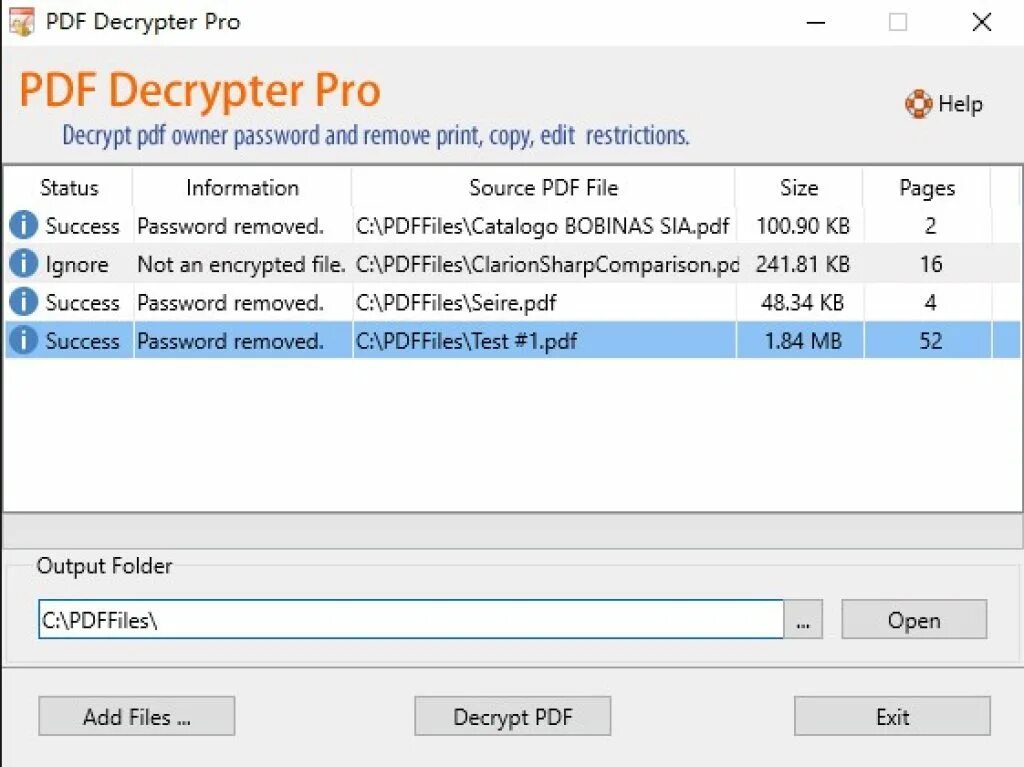Select the ClarionSharpComparison file row
The image size is (1024, 767).
[546, 264]
